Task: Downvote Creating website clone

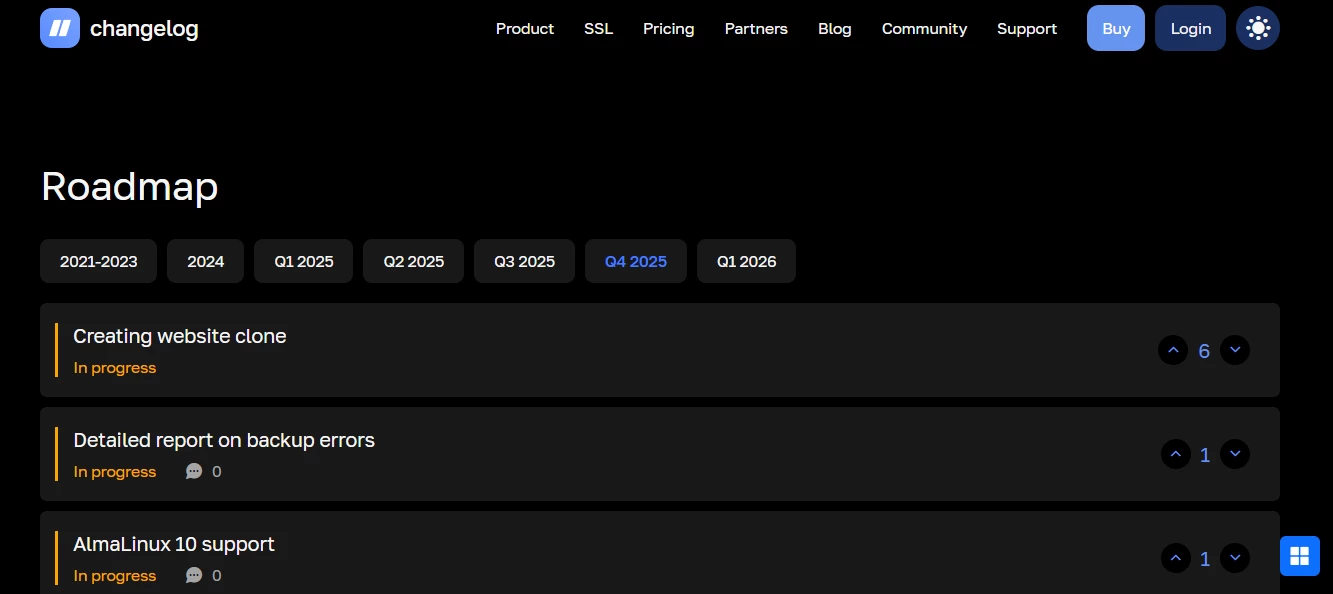Action: click(1235, 350)
